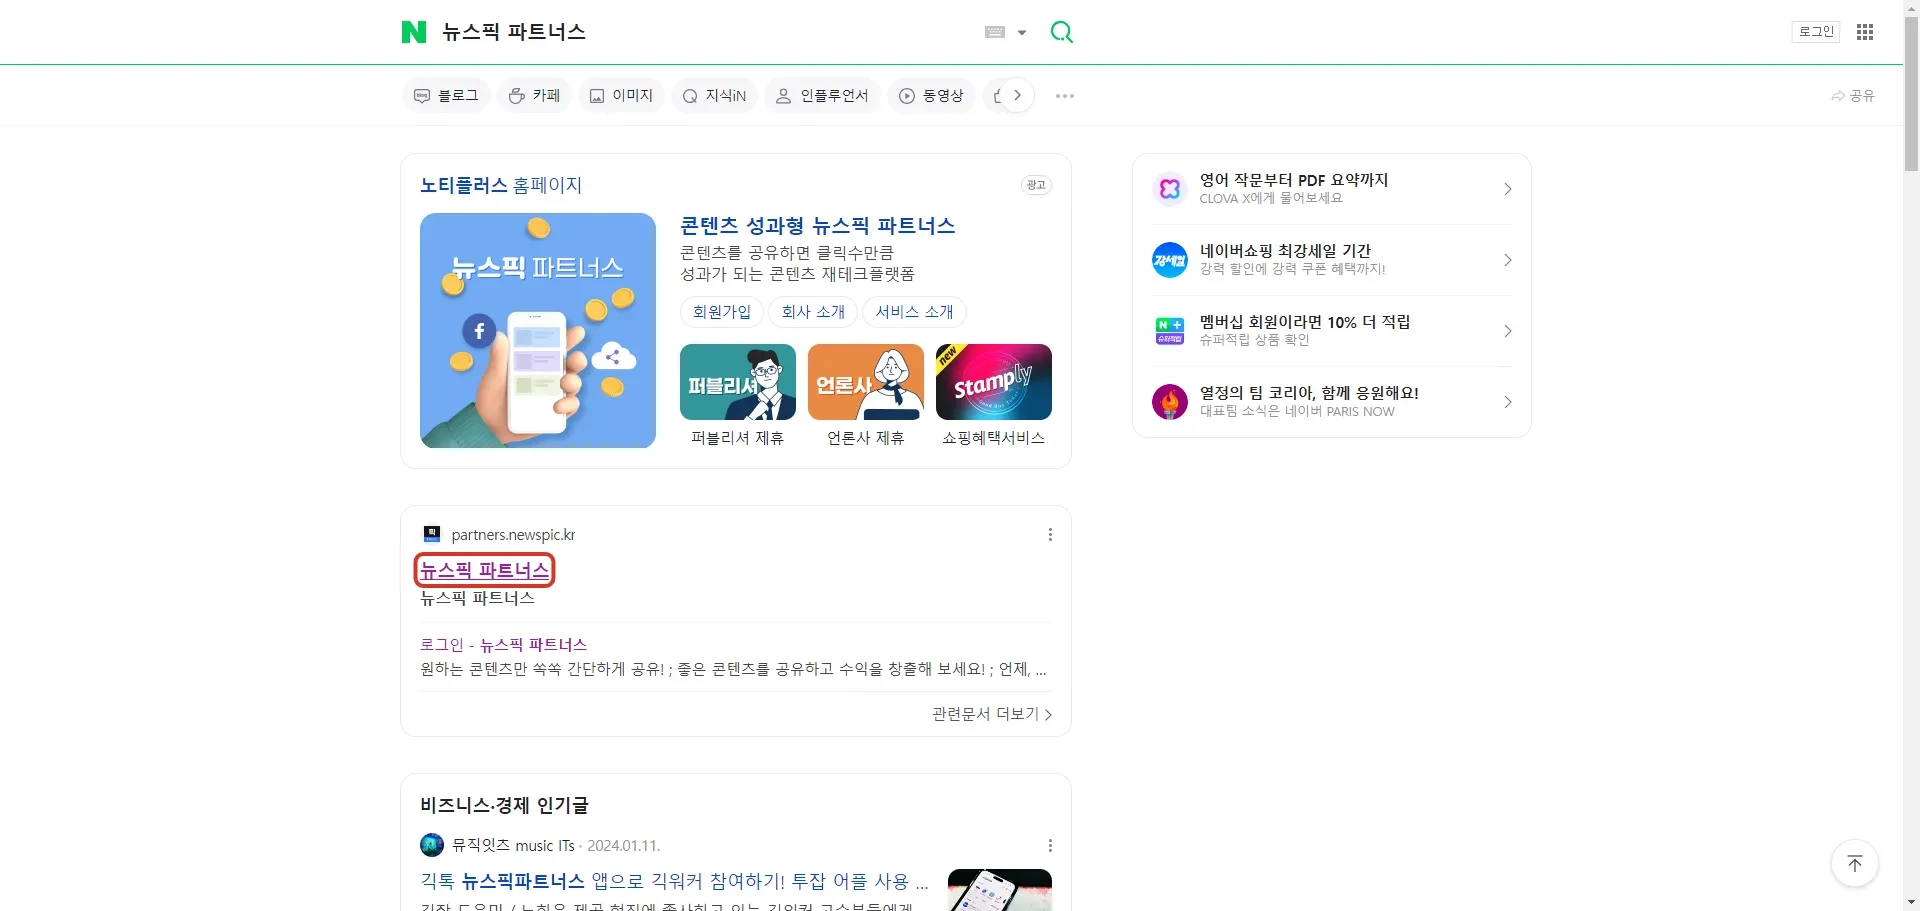Click the 뮤직잇츠 music ITs profile avatar

(x=432, y=845)
